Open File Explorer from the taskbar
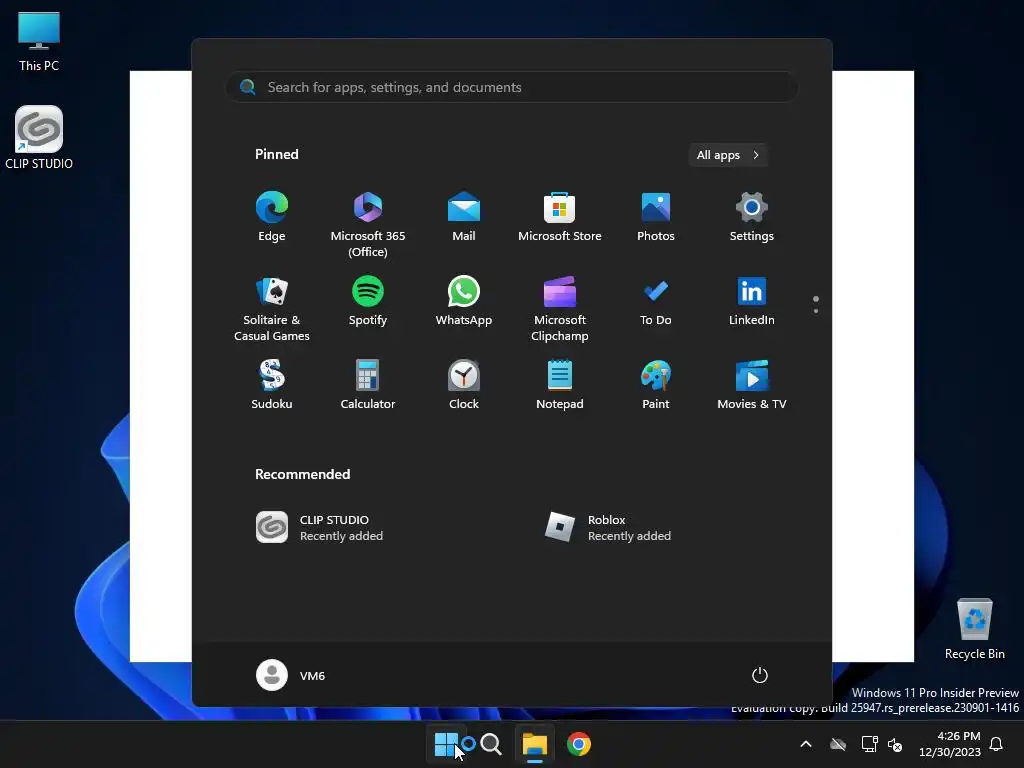 534,744
